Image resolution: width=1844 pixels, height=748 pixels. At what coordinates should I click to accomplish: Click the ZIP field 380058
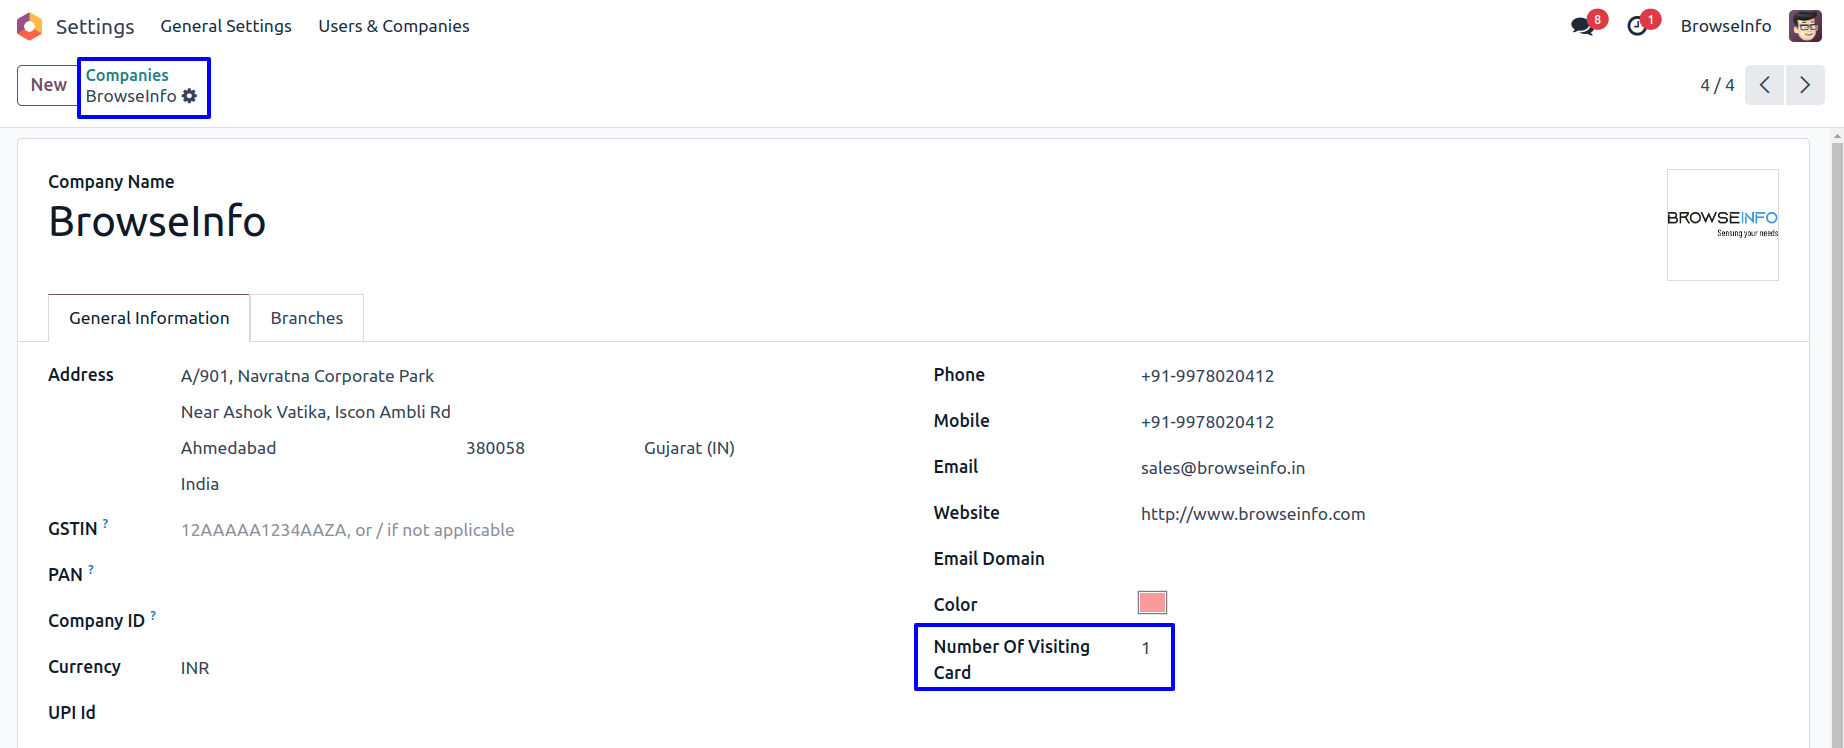pyautogui.click(x=495, y=448)
